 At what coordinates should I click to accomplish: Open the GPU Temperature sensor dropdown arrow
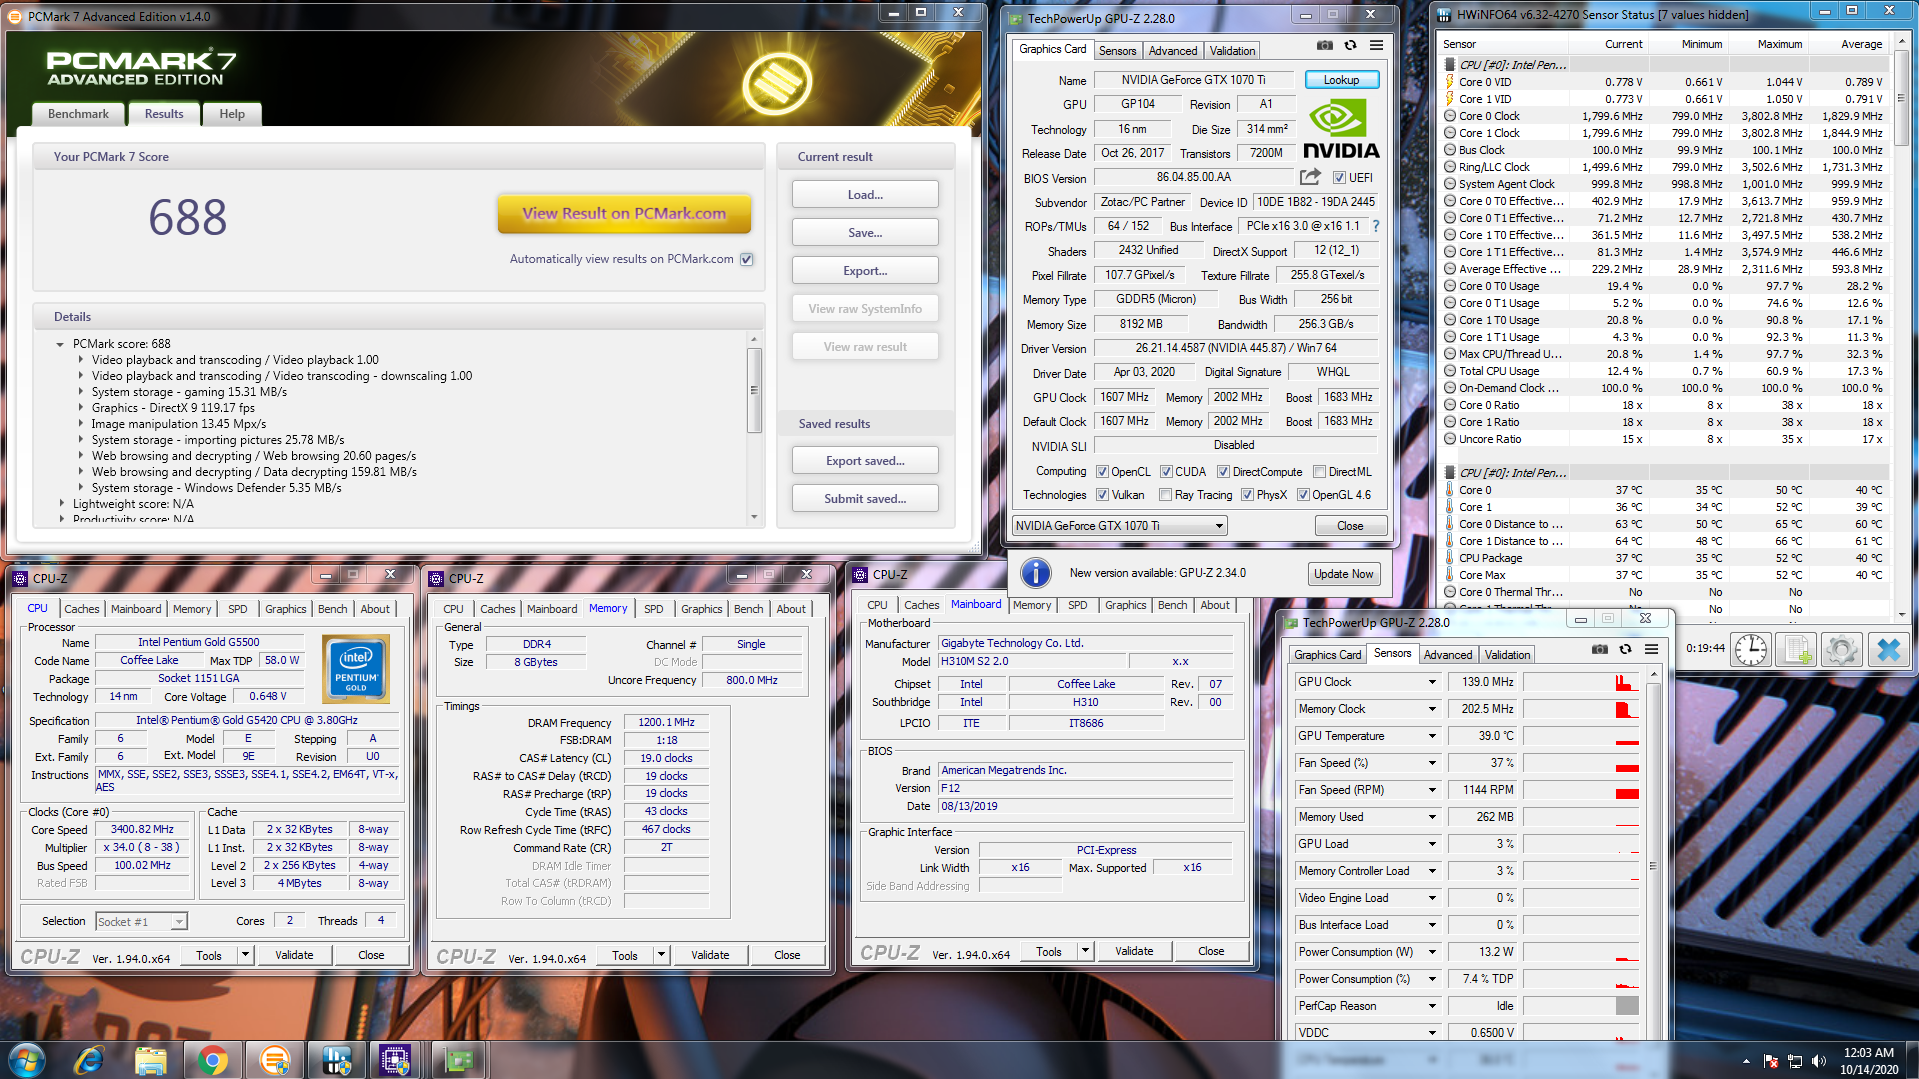(1432, 736)
